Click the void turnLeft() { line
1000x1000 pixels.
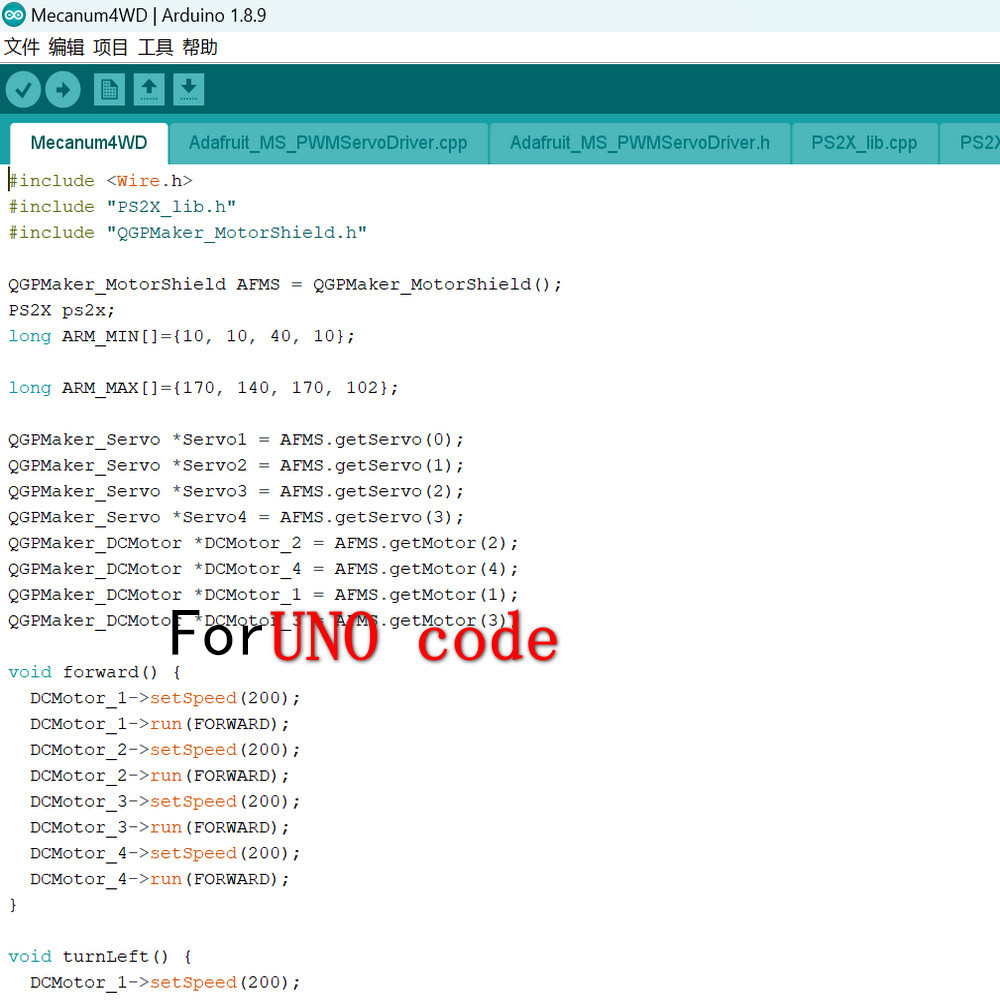[101, 957]
